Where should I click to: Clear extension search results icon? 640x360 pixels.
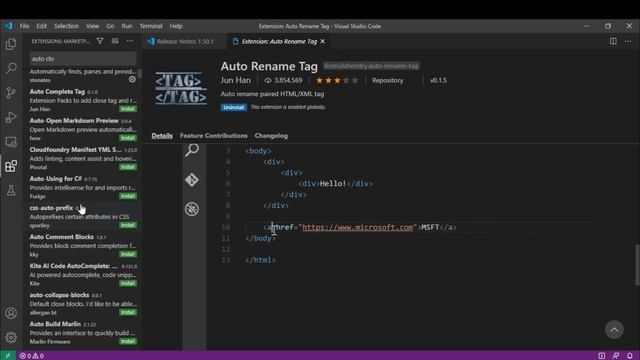click(115, 41)
